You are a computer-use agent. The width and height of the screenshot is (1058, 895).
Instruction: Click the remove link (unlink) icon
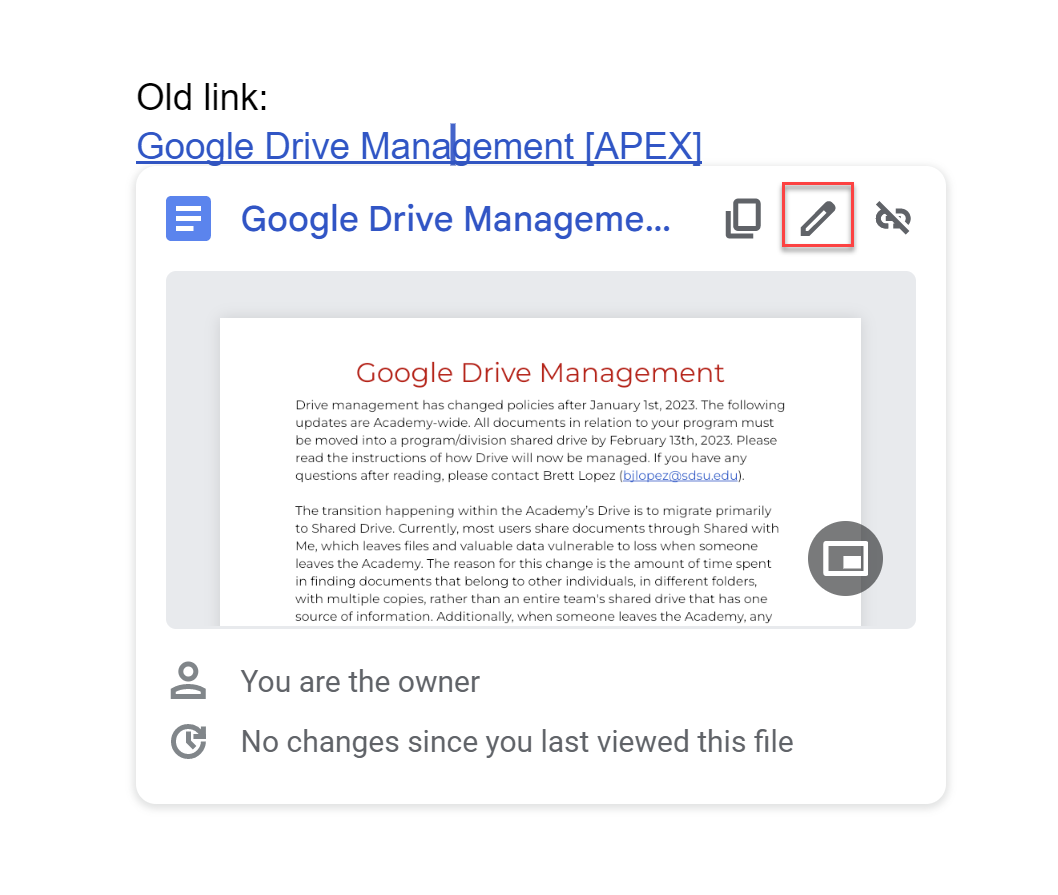[893, 218]
